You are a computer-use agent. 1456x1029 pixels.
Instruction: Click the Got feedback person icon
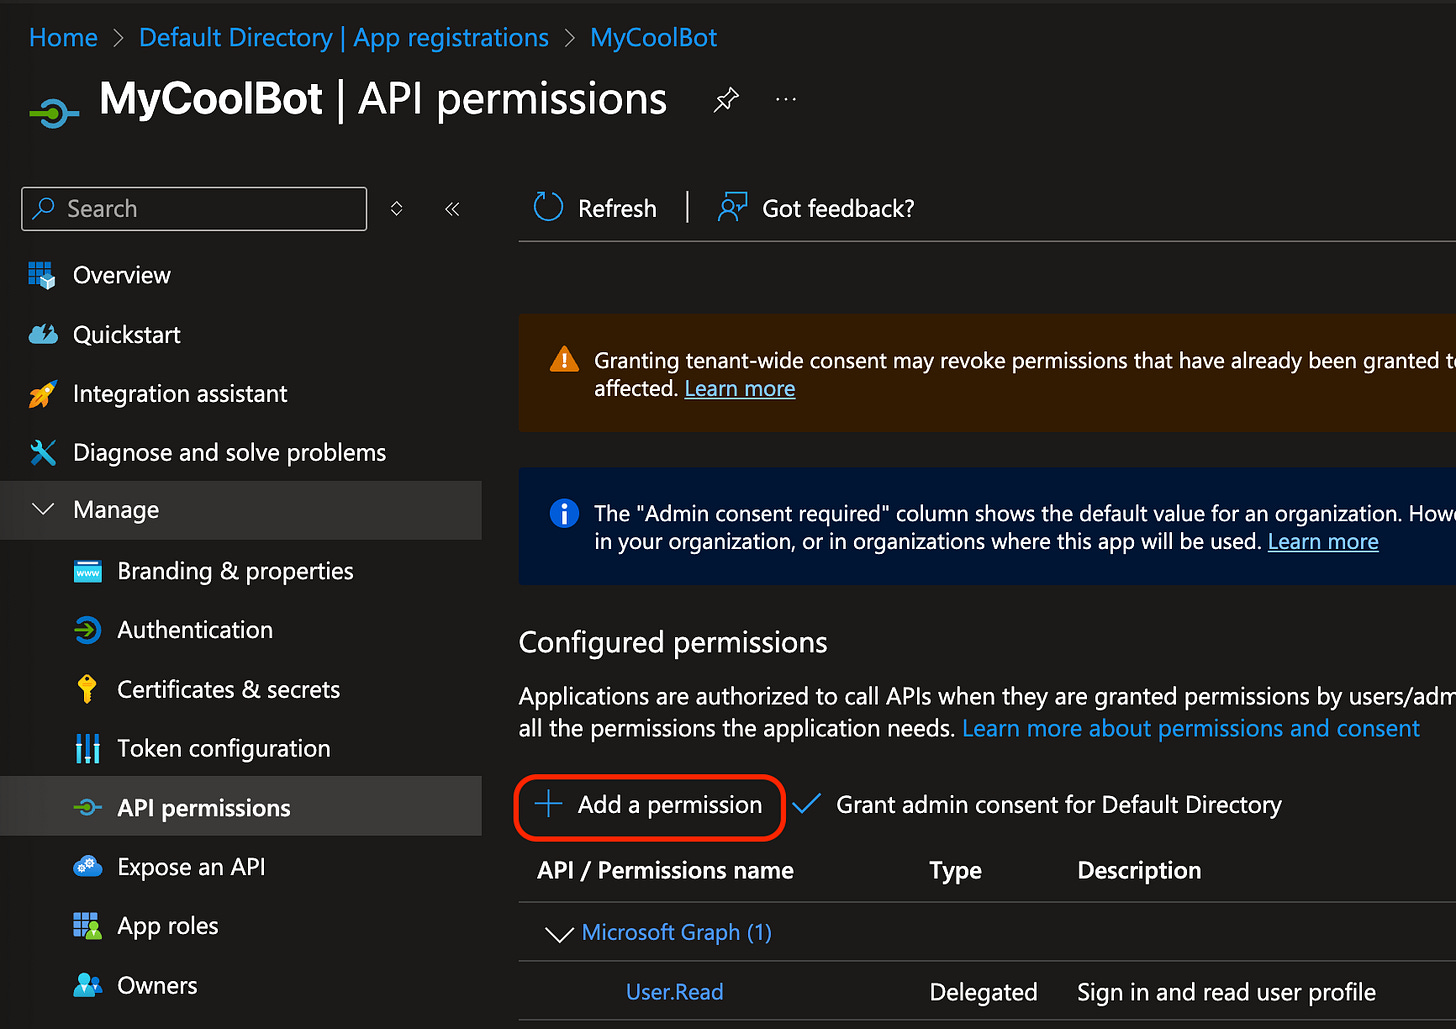point(732,208)
